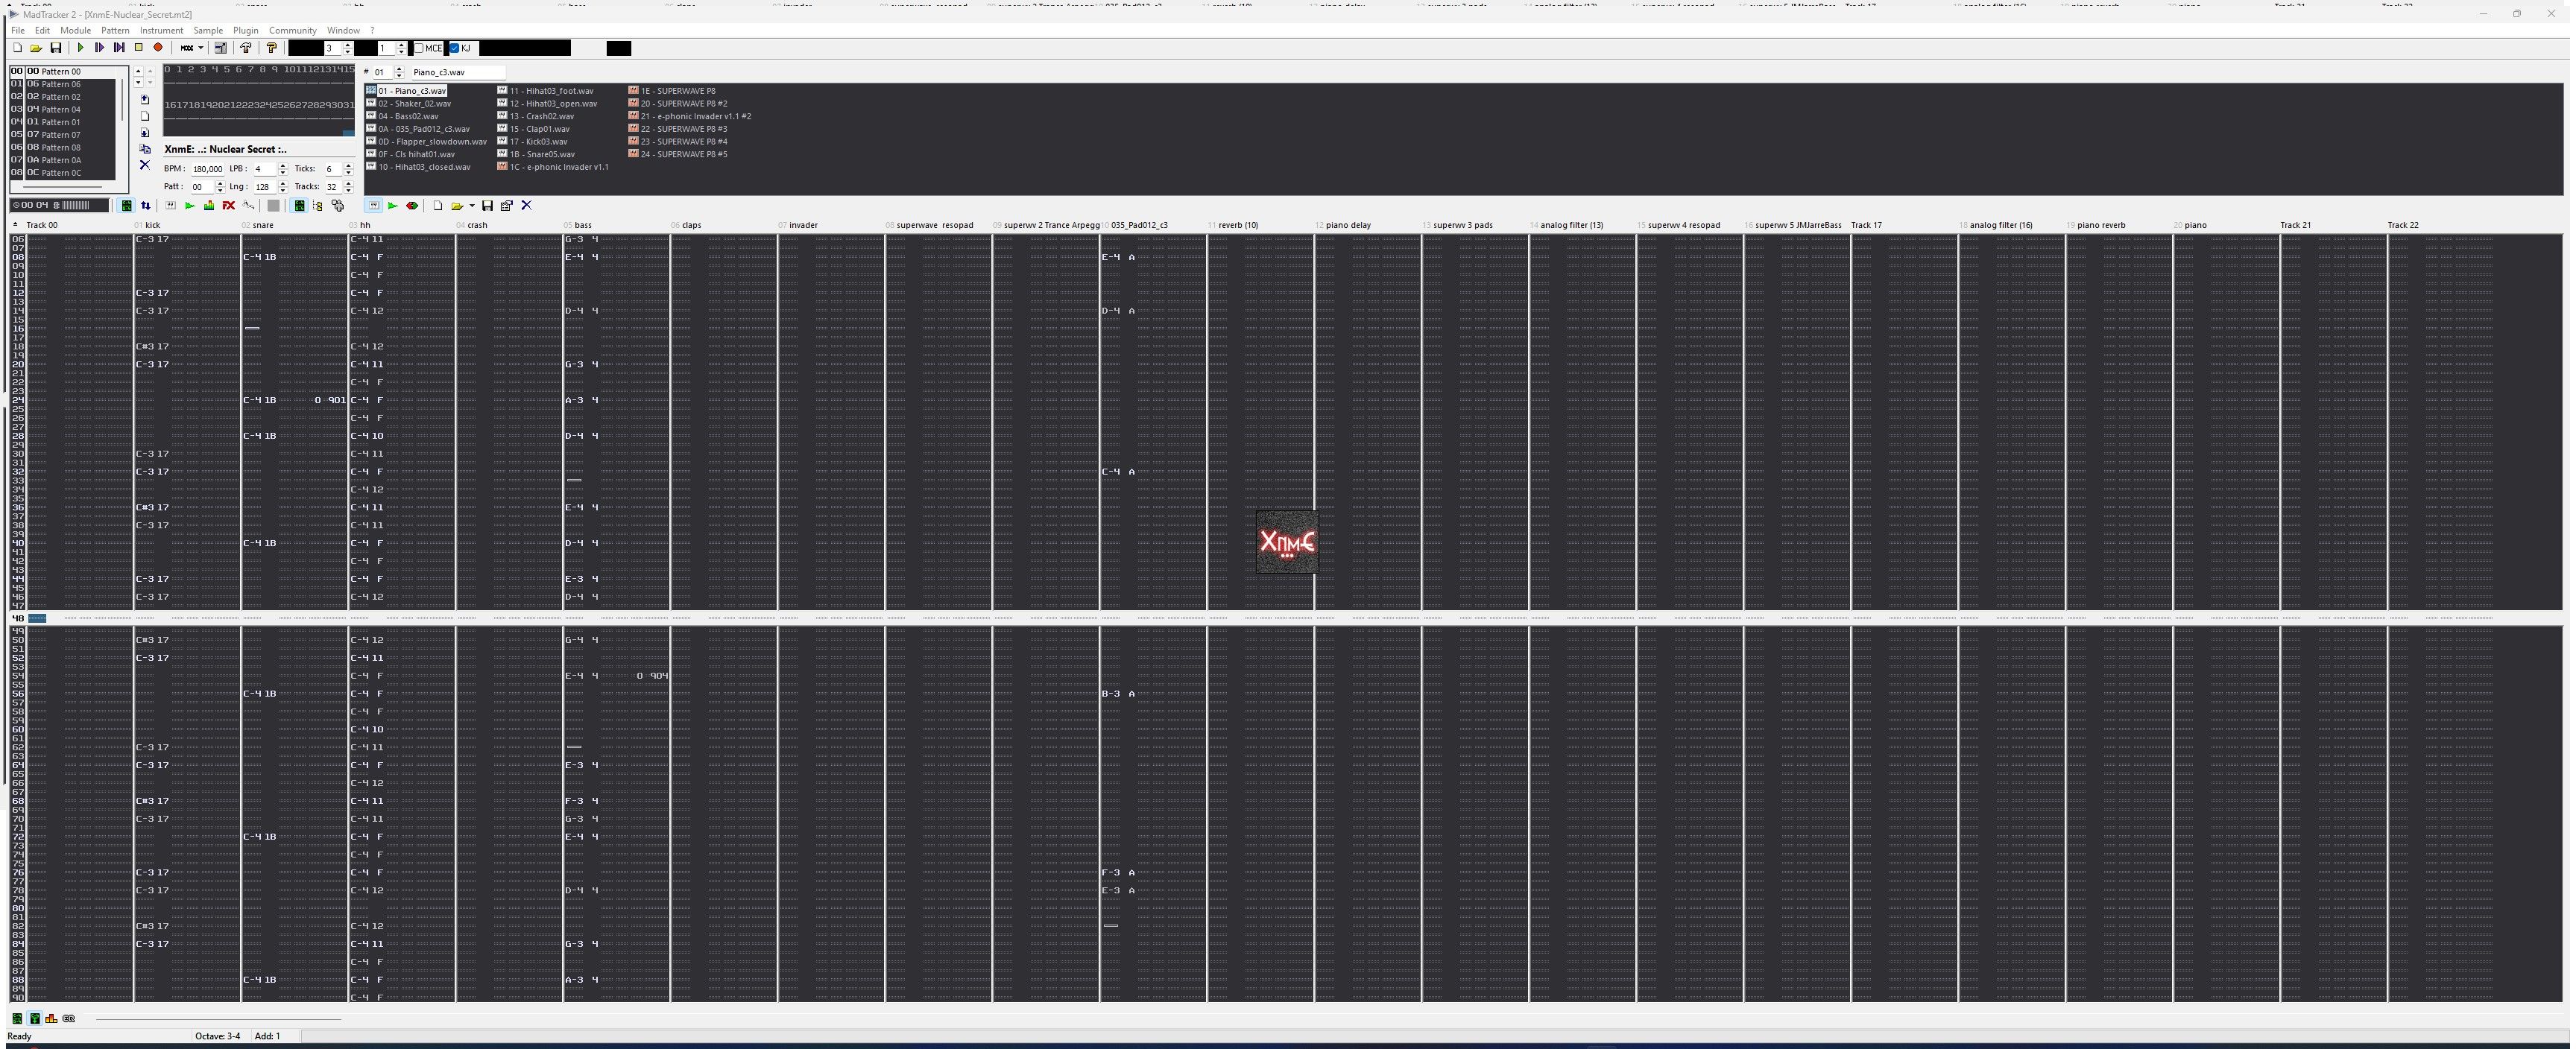Select 04 - Bass02.wav in instrument list
The image size is (2576, 1049).
coord(408,117)
